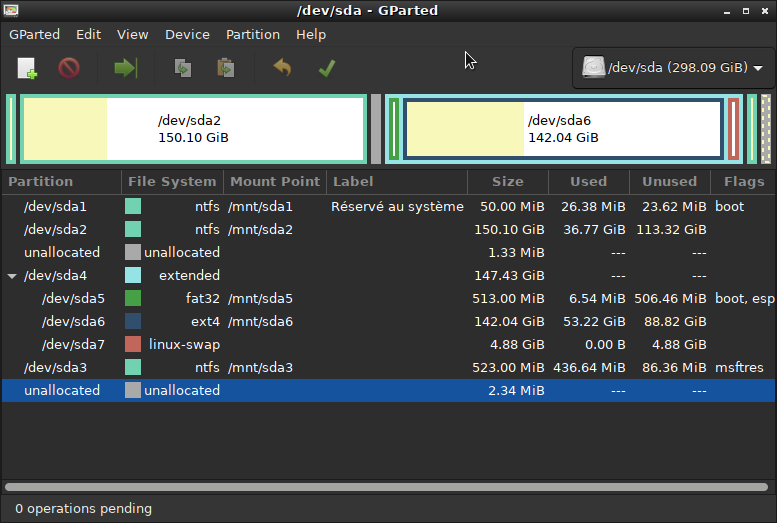Screen dimensions: 777x523
Task: Click the linux-swap file system cell
Action: pos(184,345)
